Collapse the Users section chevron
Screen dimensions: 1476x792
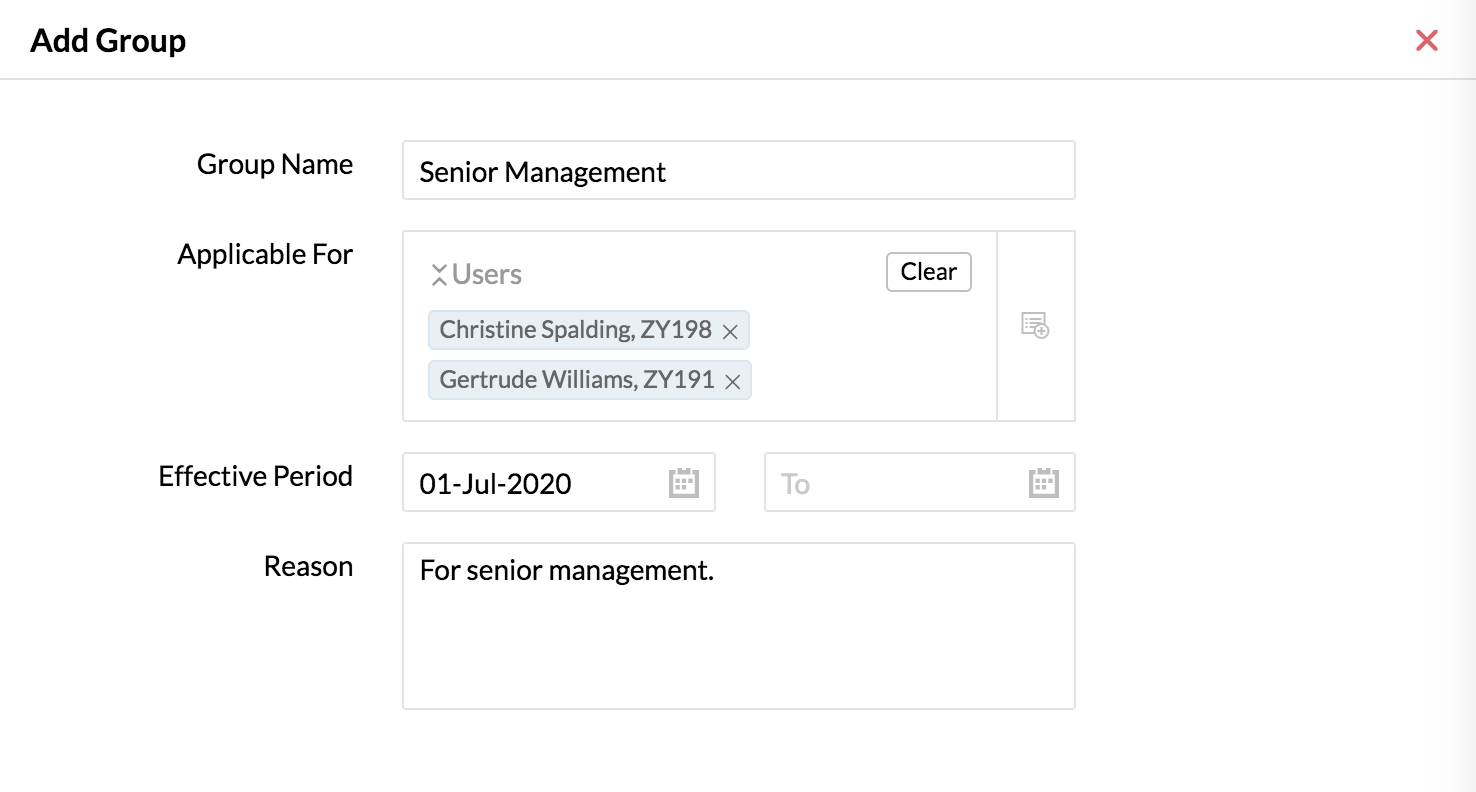click(438, 275)
